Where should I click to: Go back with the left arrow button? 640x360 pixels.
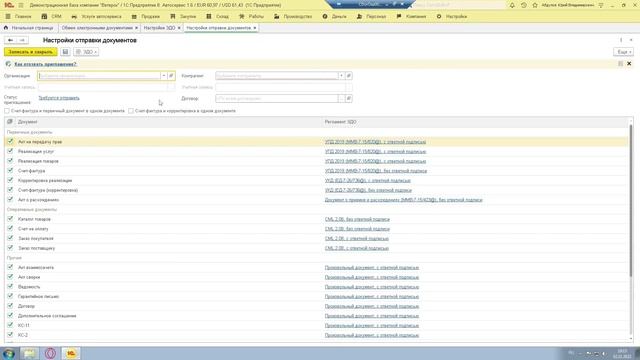(x=10, y=40)
